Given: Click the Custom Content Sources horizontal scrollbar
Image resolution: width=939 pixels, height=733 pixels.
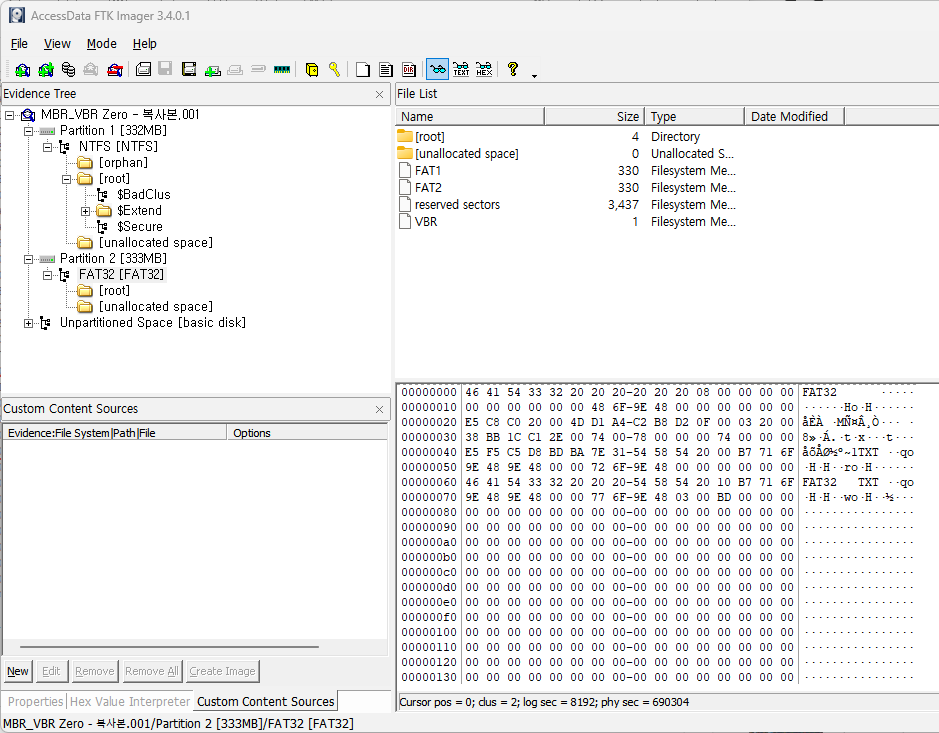Looking at the screenshot, I should pyautogui.click(x=169, y=647).
